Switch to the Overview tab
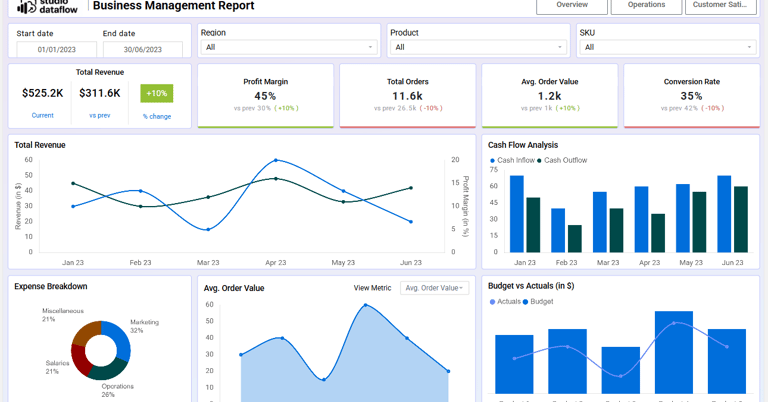768x402 pixels. 572,6
